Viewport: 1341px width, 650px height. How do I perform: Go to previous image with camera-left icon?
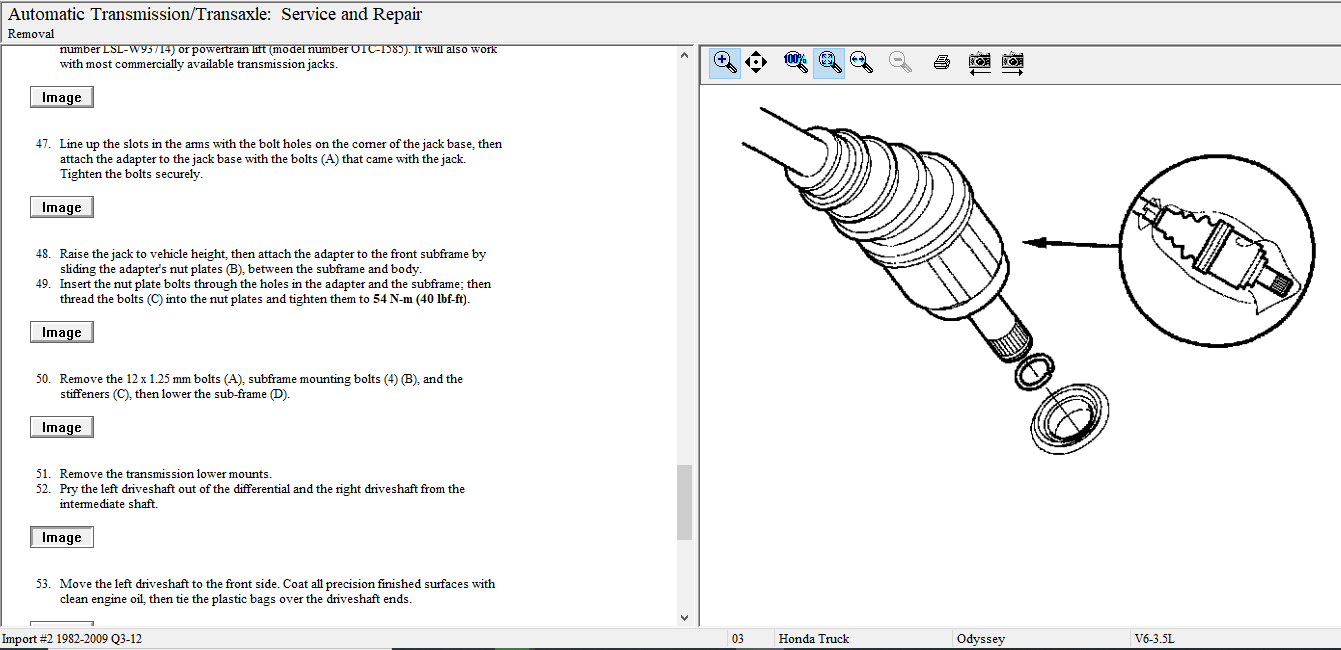(x=980, y=63)
